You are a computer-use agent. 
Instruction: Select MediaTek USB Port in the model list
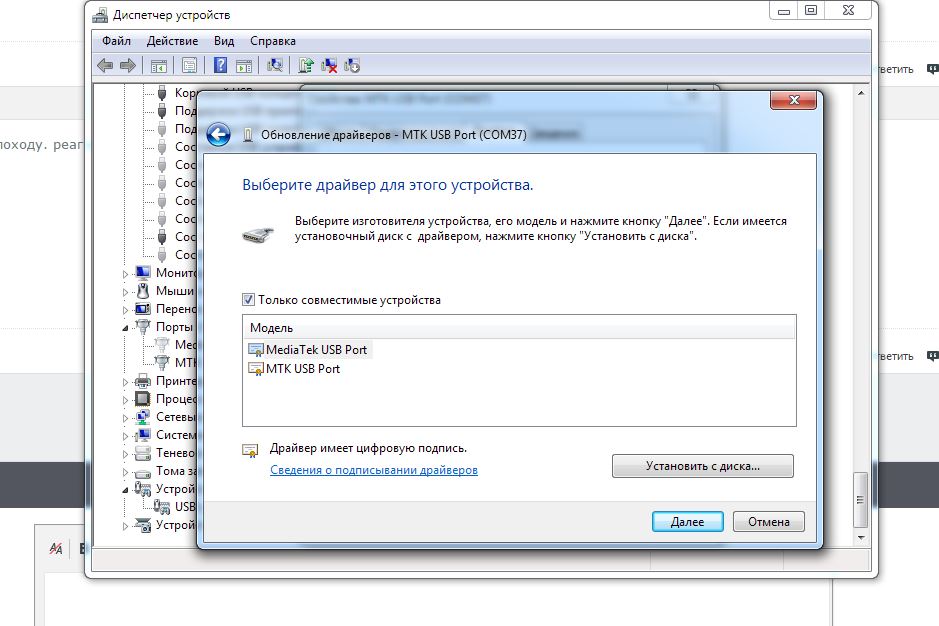click(x=309, y=350)
